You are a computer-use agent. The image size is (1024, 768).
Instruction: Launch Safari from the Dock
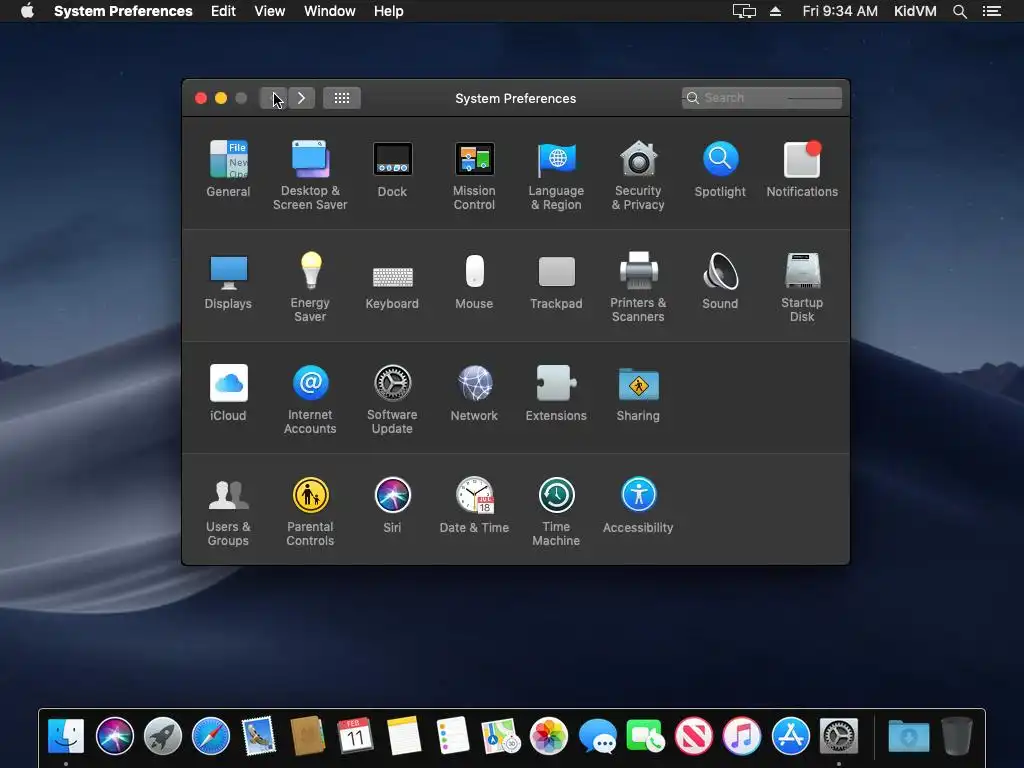point(211,736)
